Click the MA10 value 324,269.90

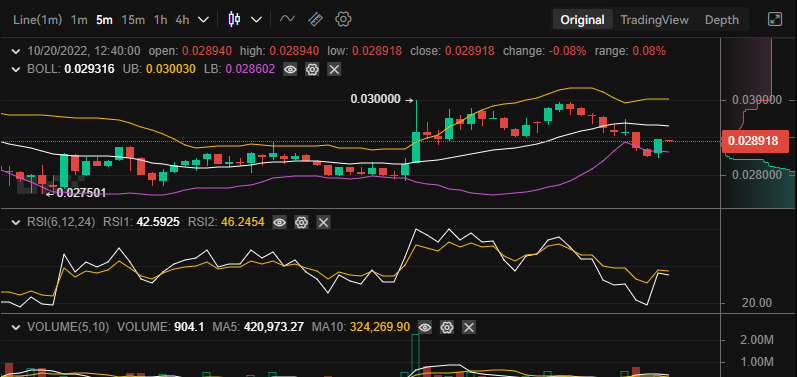[380, 327]
